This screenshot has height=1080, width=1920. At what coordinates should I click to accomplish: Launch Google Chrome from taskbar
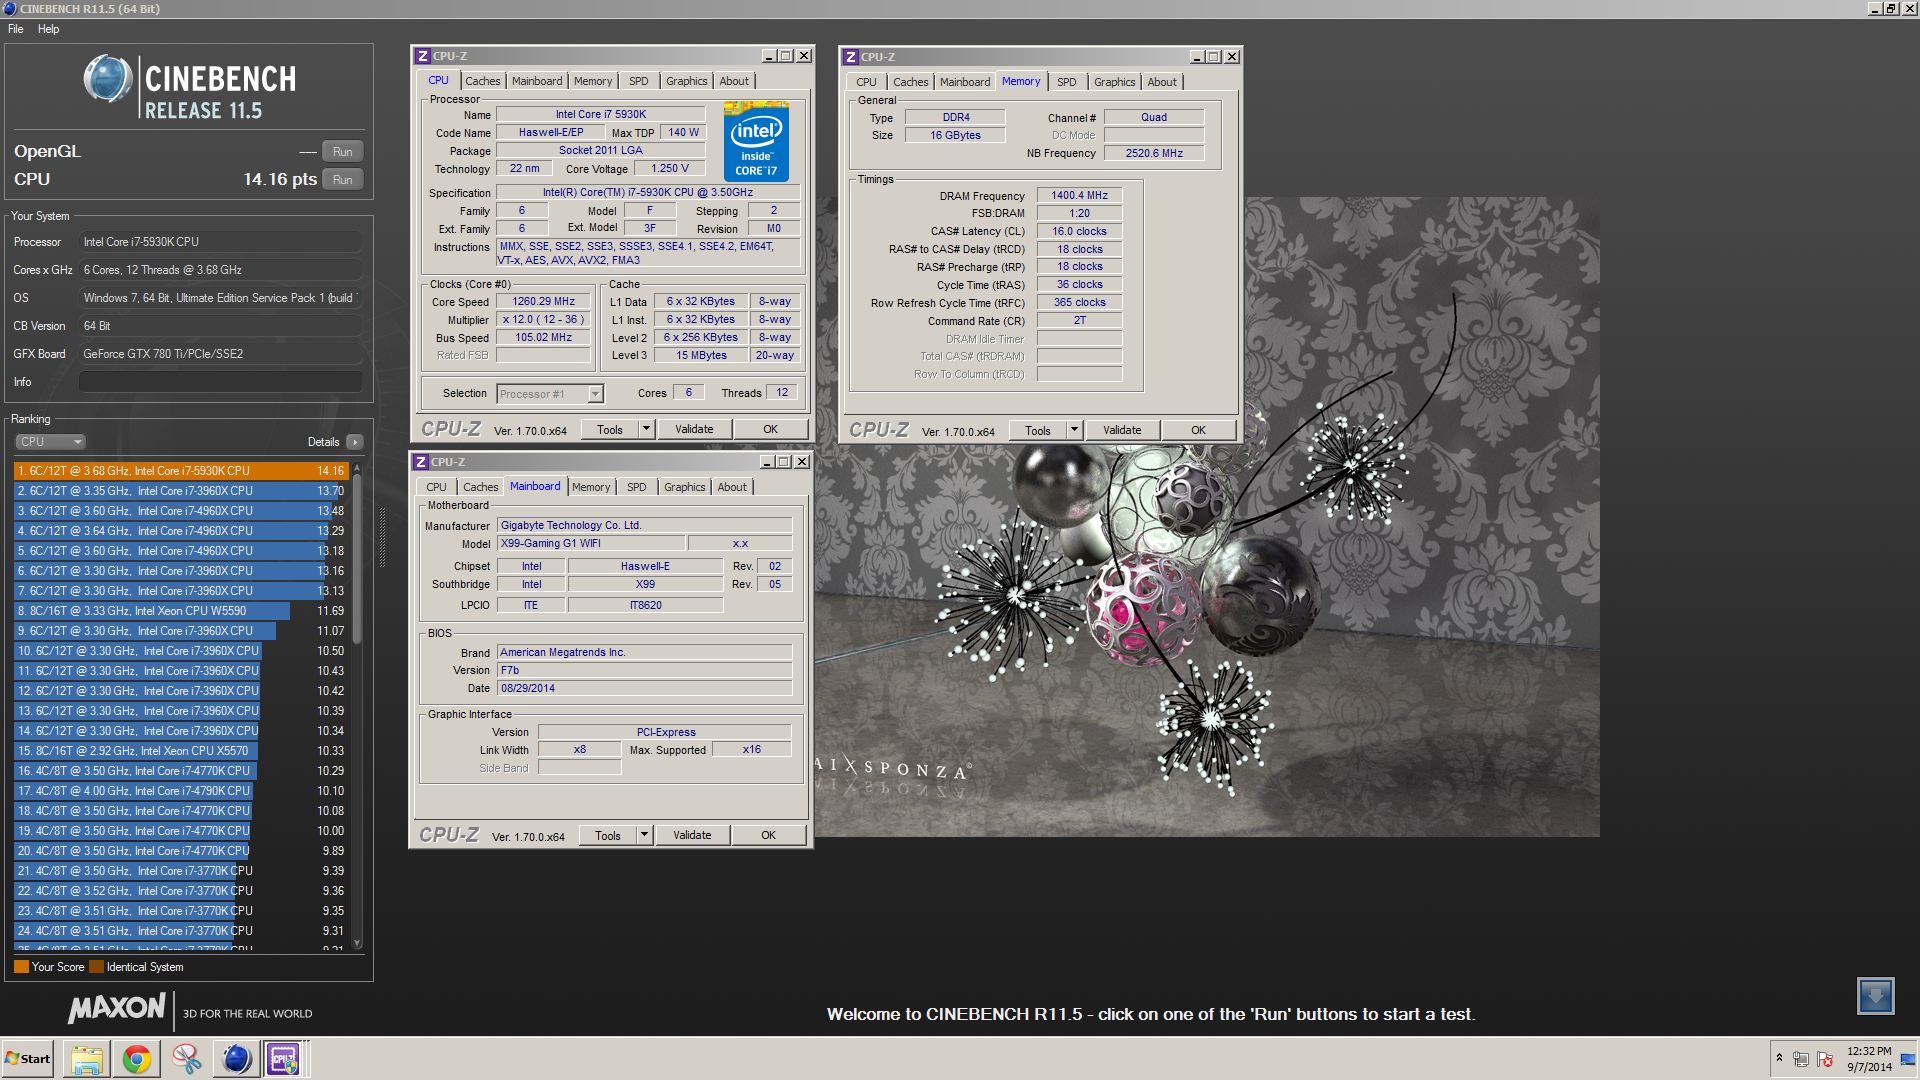[x=137, y=1059]
